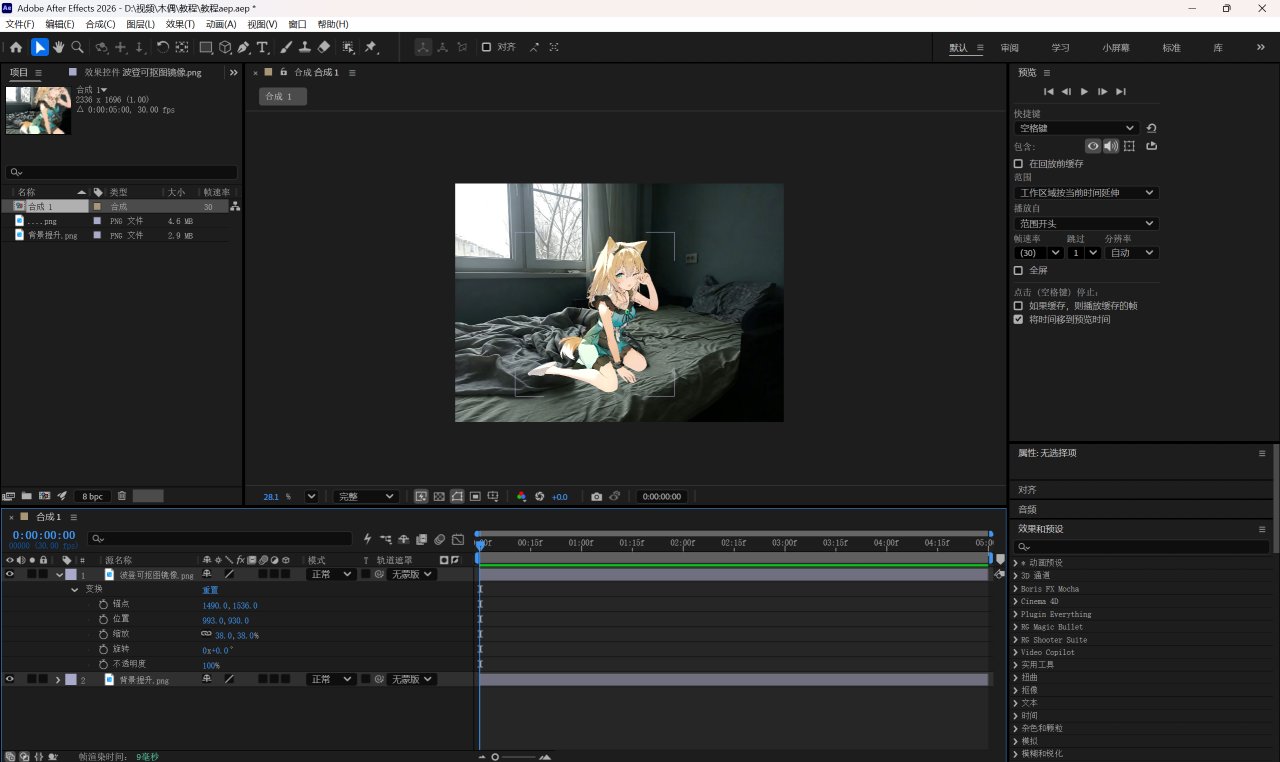Screen dimensions: 1280x762
Task: Open the 文件(F) menu
Action: click(20, 24)
